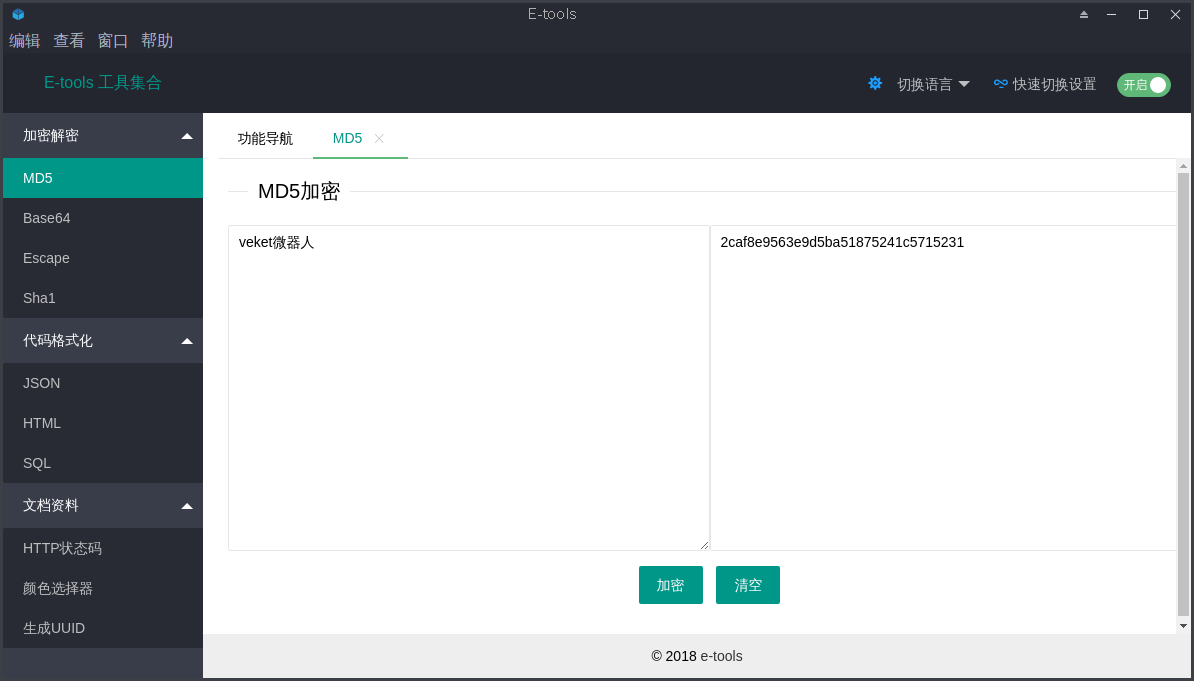Screen dimensions: 1194x681
Task: Close the MD5 tab with its X
Action: [x=379, y=138]
